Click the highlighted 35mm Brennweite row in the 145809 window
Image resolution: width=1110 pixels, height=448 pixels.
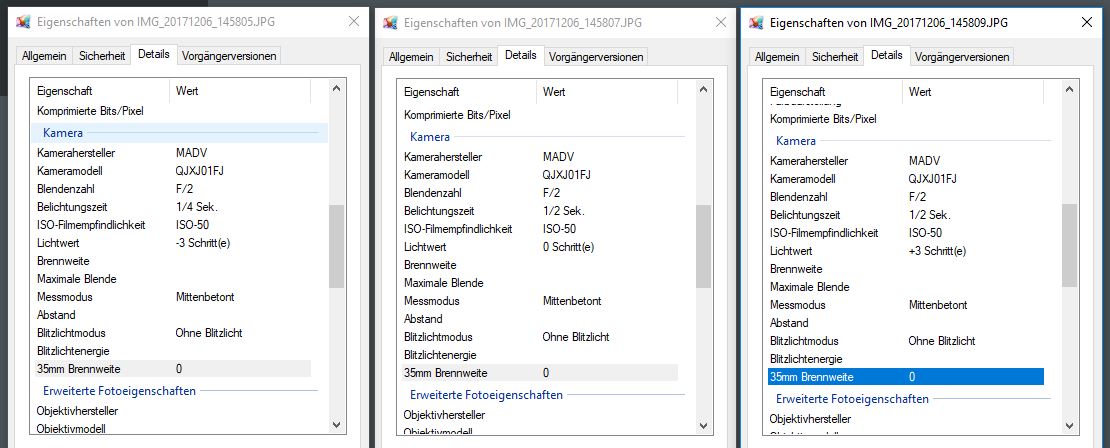click(905, 377)
